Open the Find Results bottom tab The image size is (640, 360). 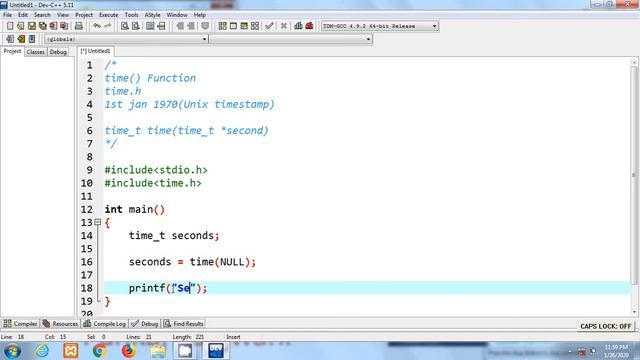coord(184,324)
